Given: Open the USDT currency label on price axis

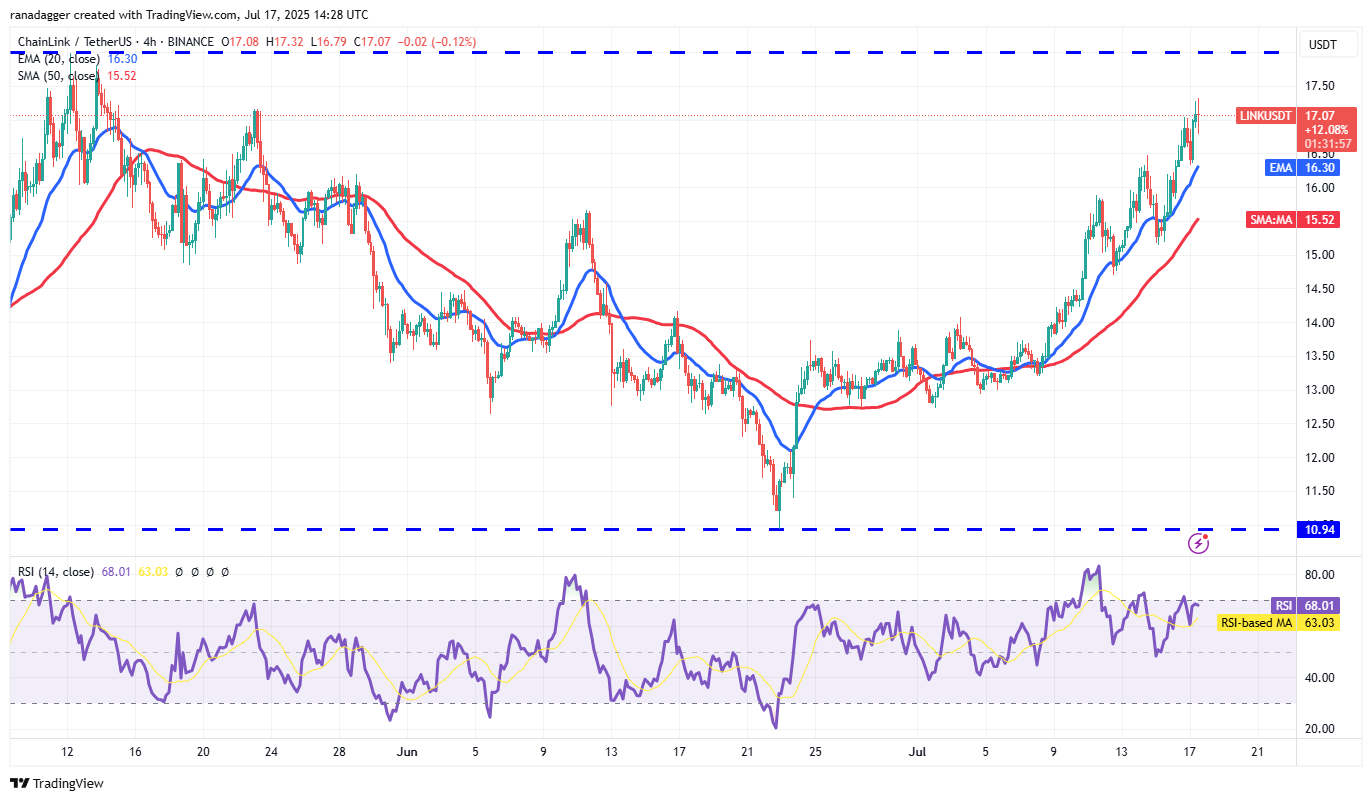Looking at the screenshot, I should (1322, 44).
